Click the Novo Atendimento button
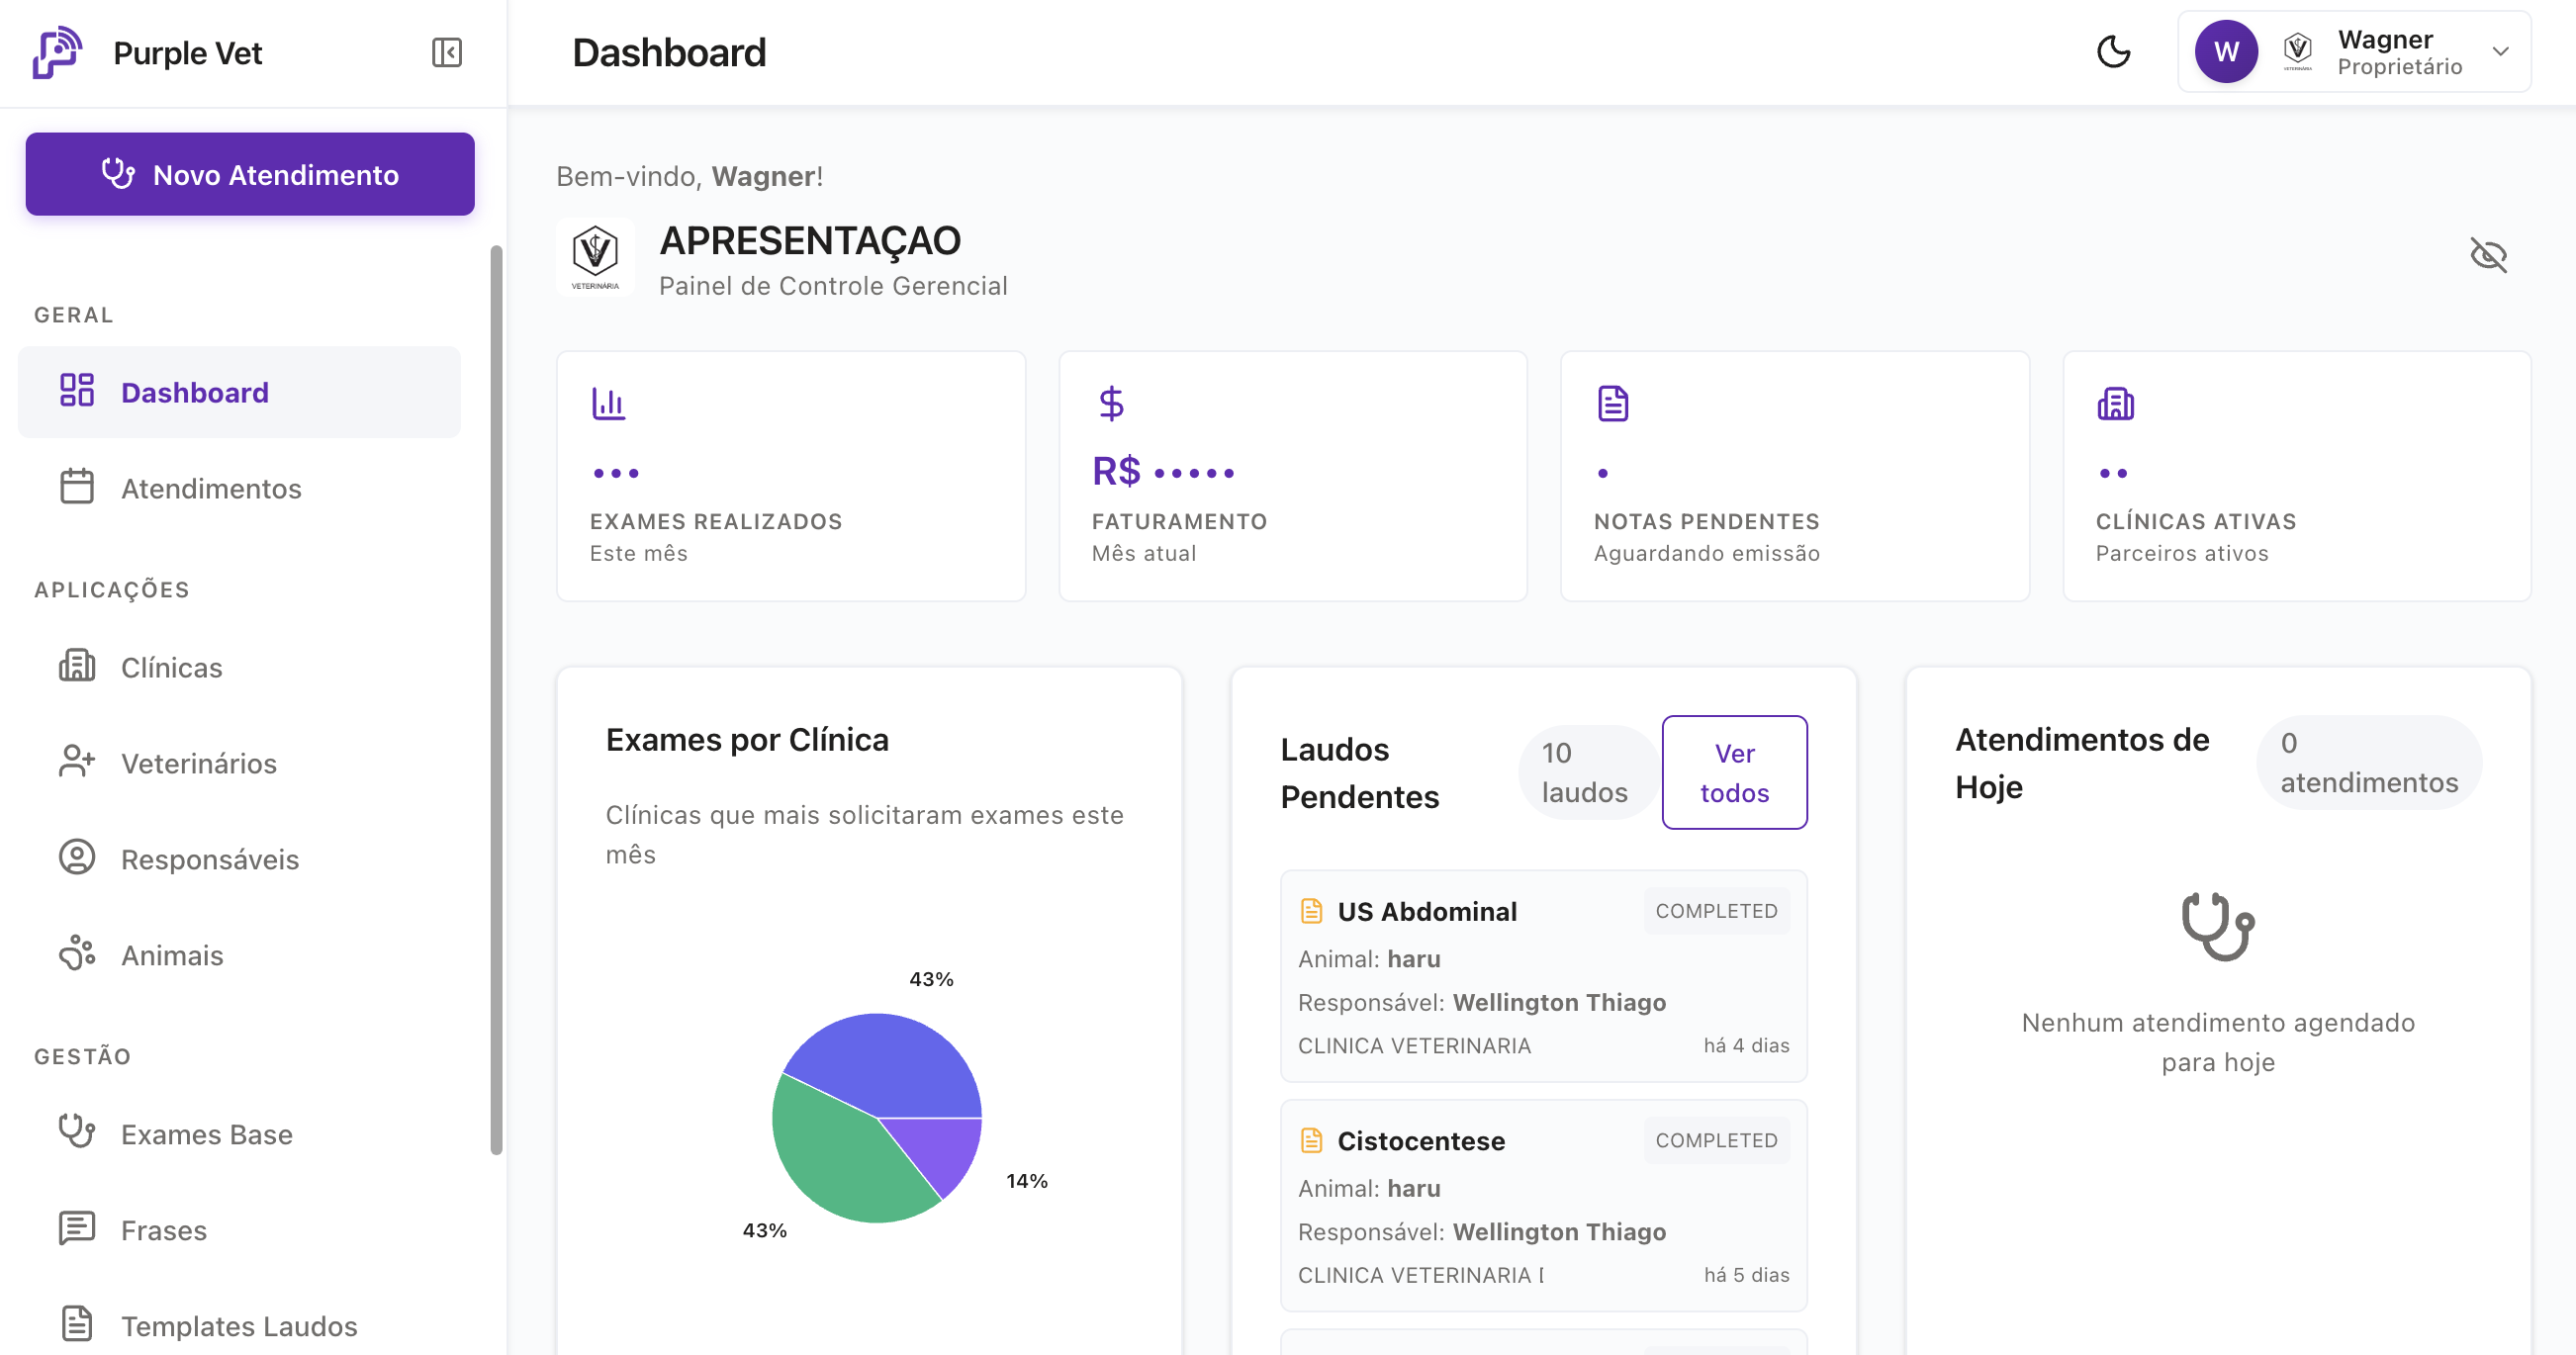This screenshot has height=1355, width=2576. coord(249,174)
